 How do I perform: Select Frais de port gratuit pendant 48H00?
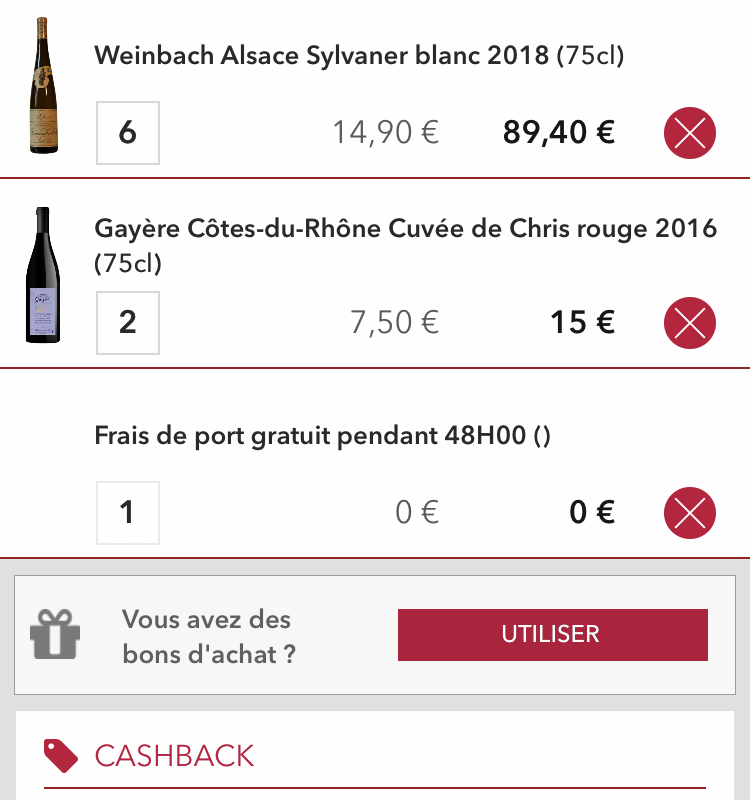322,436
